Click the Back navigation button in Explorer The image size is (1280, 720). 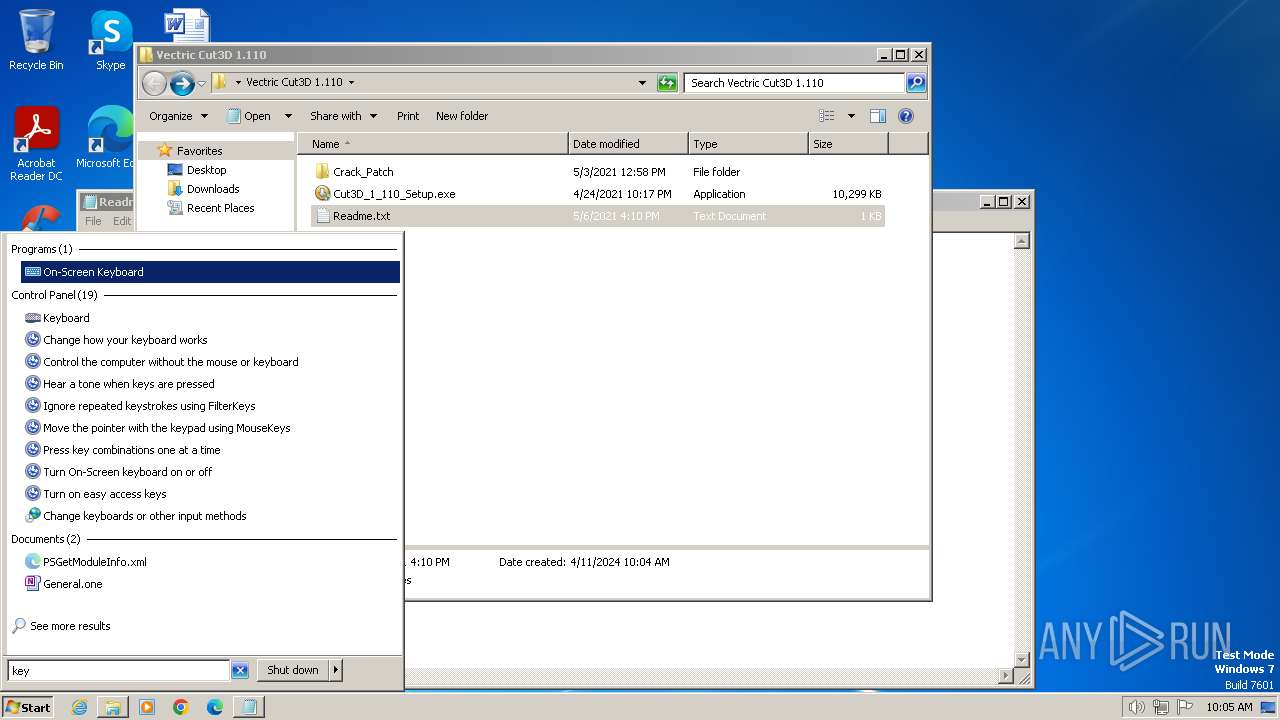[154, 83]
